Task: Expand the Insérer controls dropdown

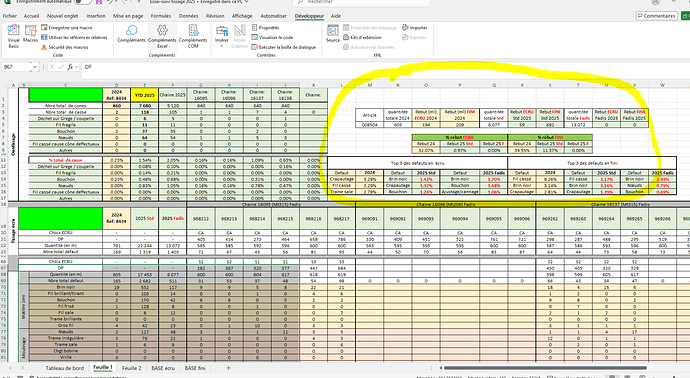Action: click(x=222, y=36)
